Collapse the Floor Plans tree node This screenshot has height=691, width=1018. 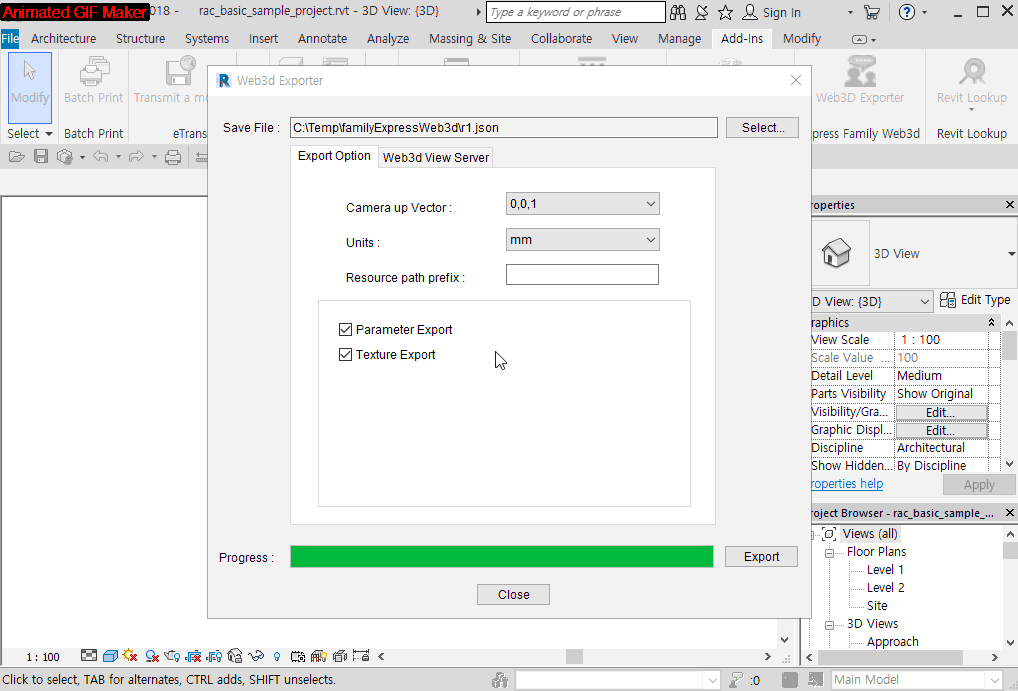pos(829,553)
